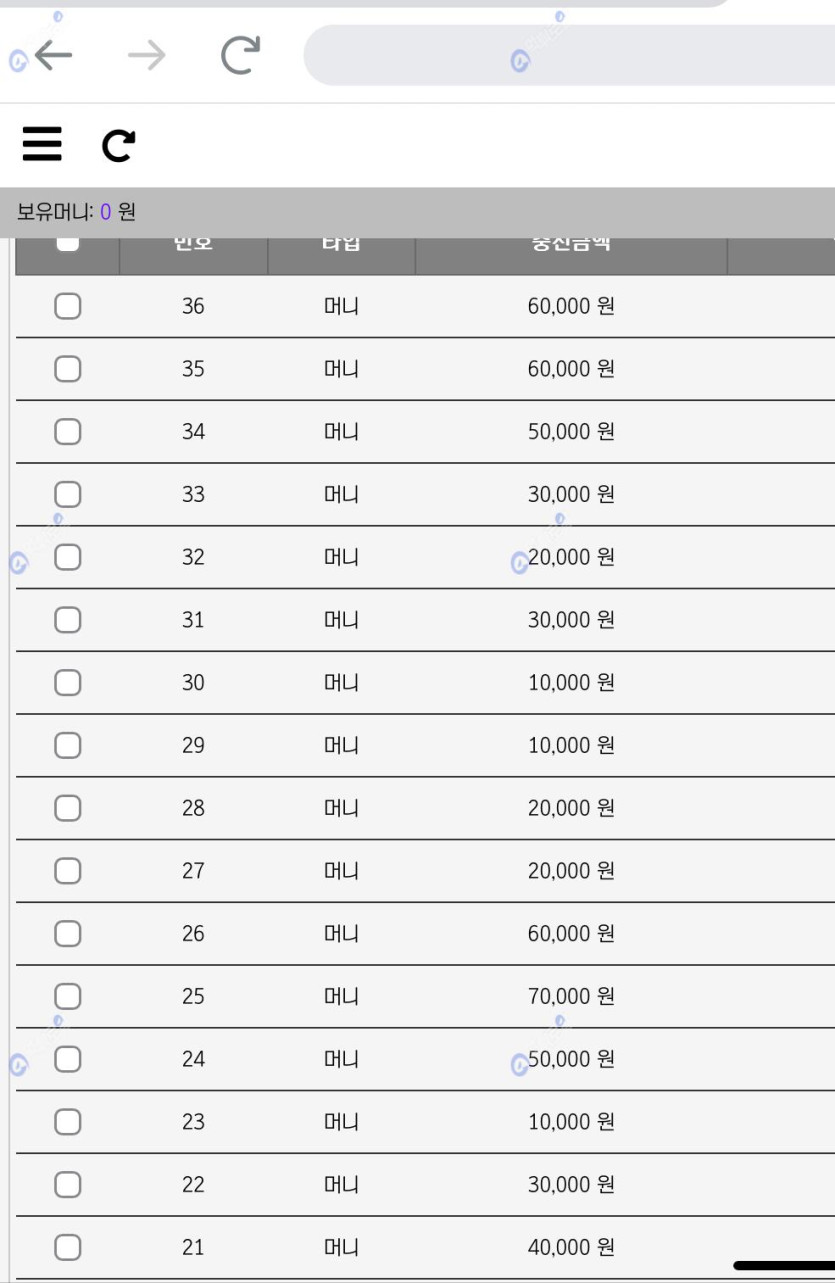Reload page with browser reload icon
Viewport: 835px width, 1283px height.
pyautogui.click(x=240, y=56)
